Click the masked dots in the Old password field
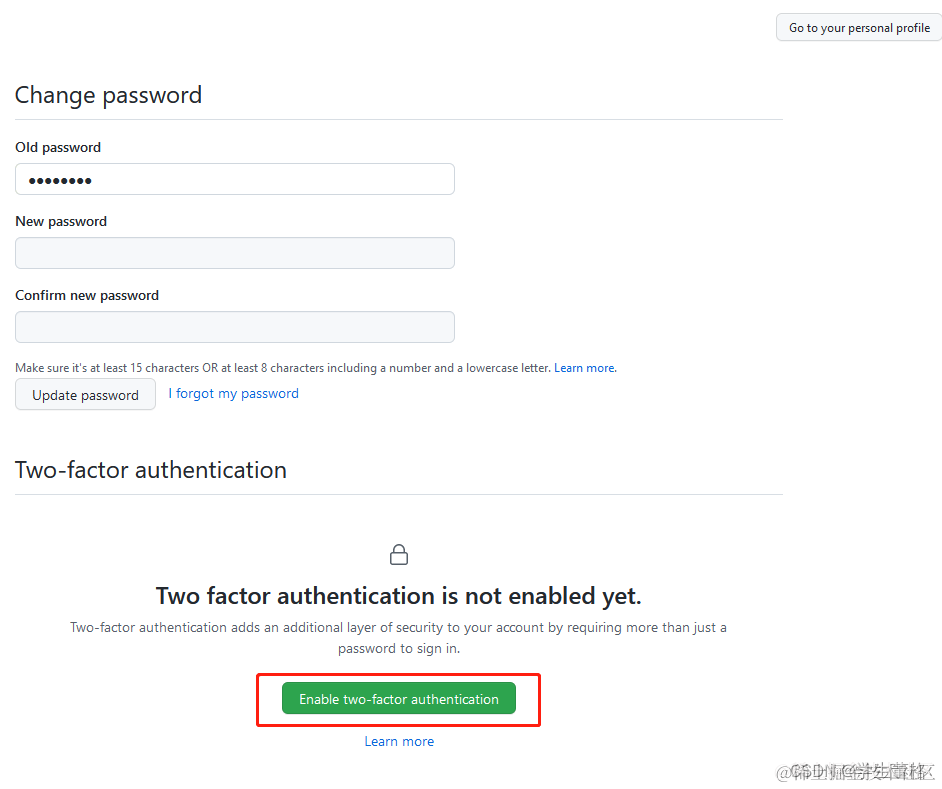Image resolution: width=942 pixels, height=789 pixels. [60, 181]
